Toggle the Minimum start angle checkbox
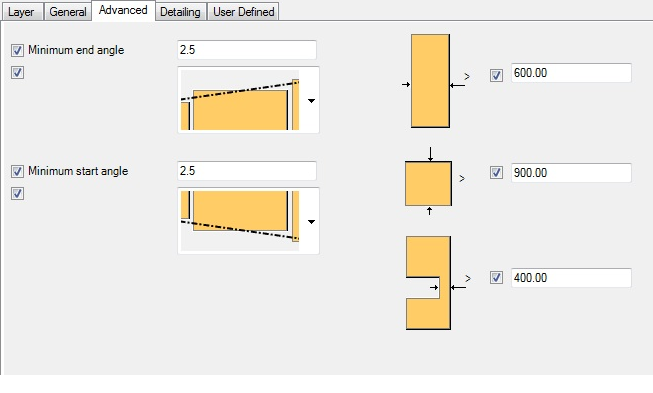This screenshot has width=653, height=393. coord(17,171)
